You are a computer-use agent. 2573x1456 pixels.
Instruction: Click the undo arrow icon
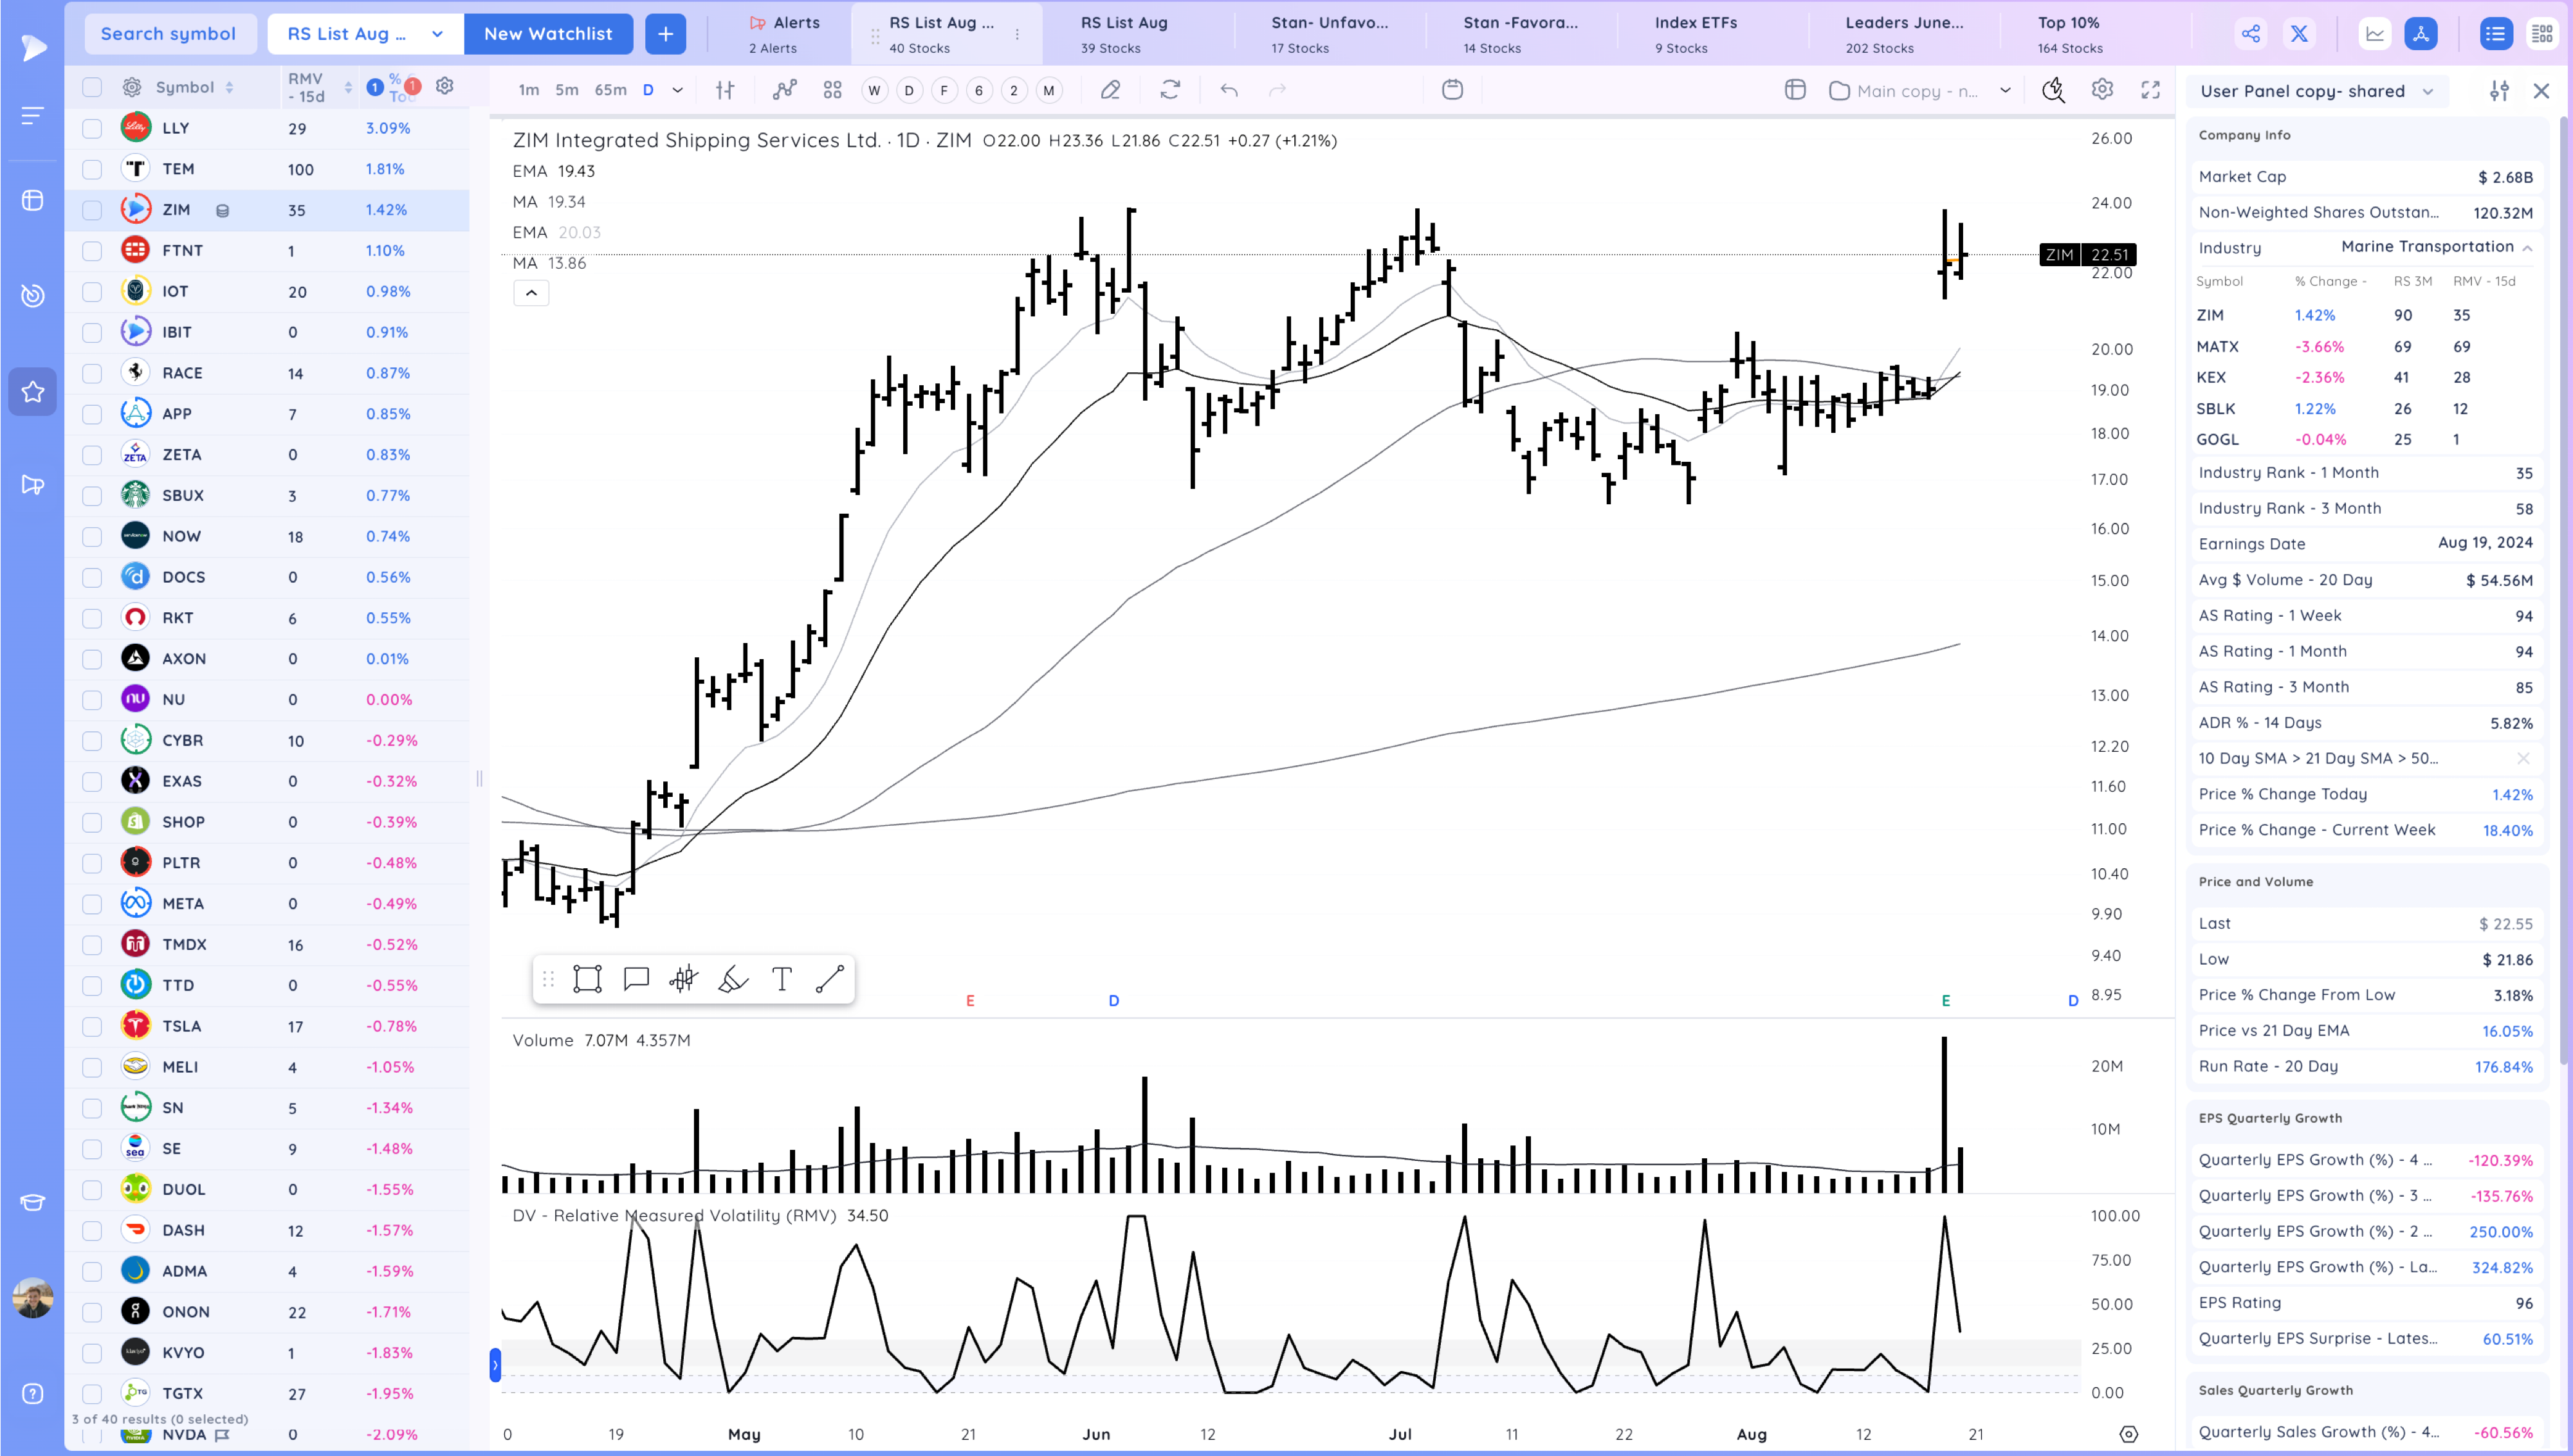point(1229,90)
